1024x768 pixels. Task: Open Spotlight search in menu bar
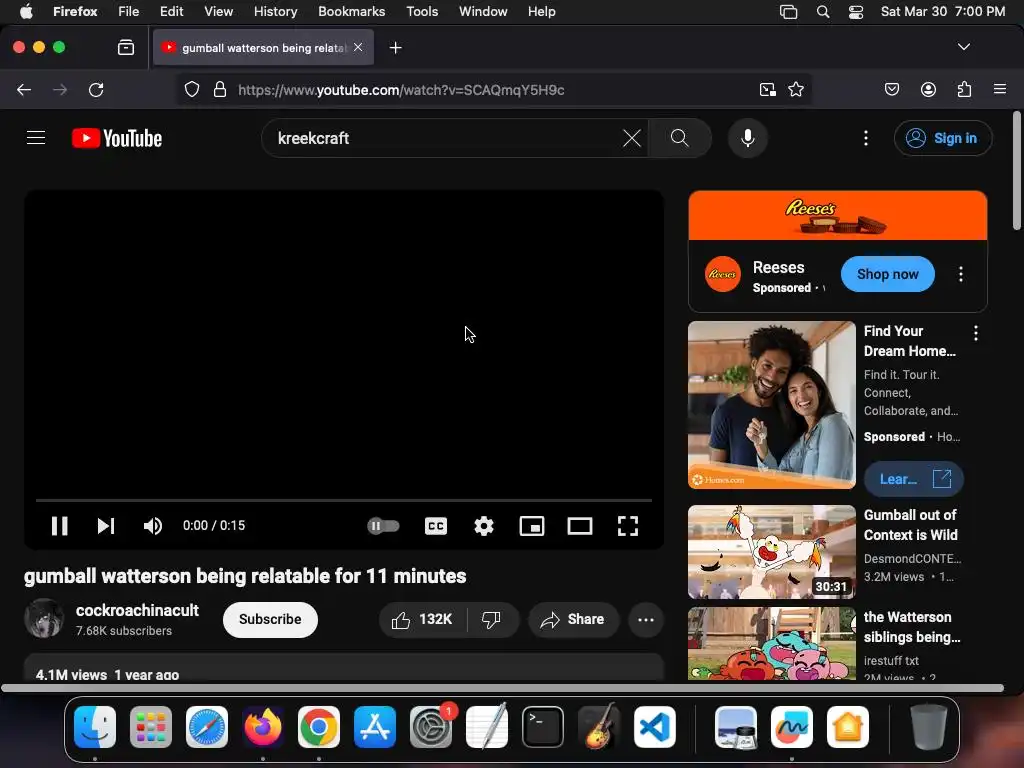(823, 12)
